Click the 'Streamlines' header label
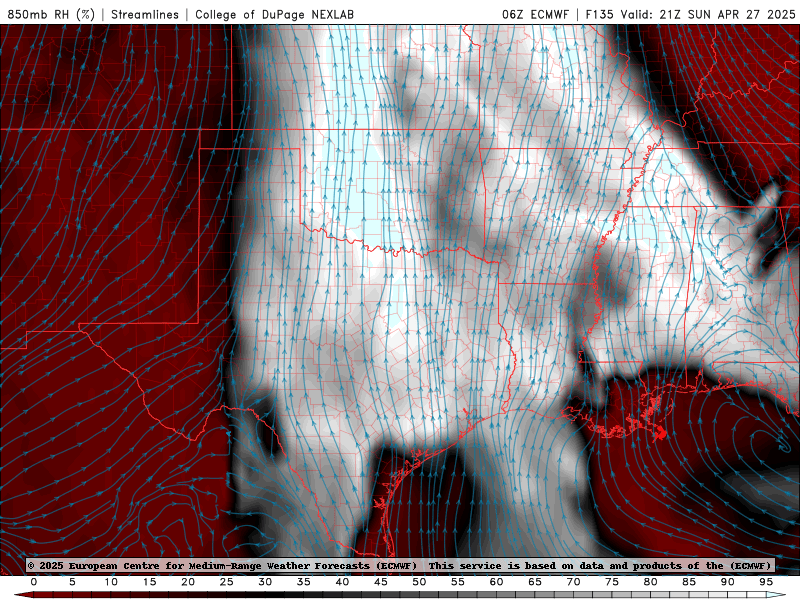 click(x=145, y=14)
